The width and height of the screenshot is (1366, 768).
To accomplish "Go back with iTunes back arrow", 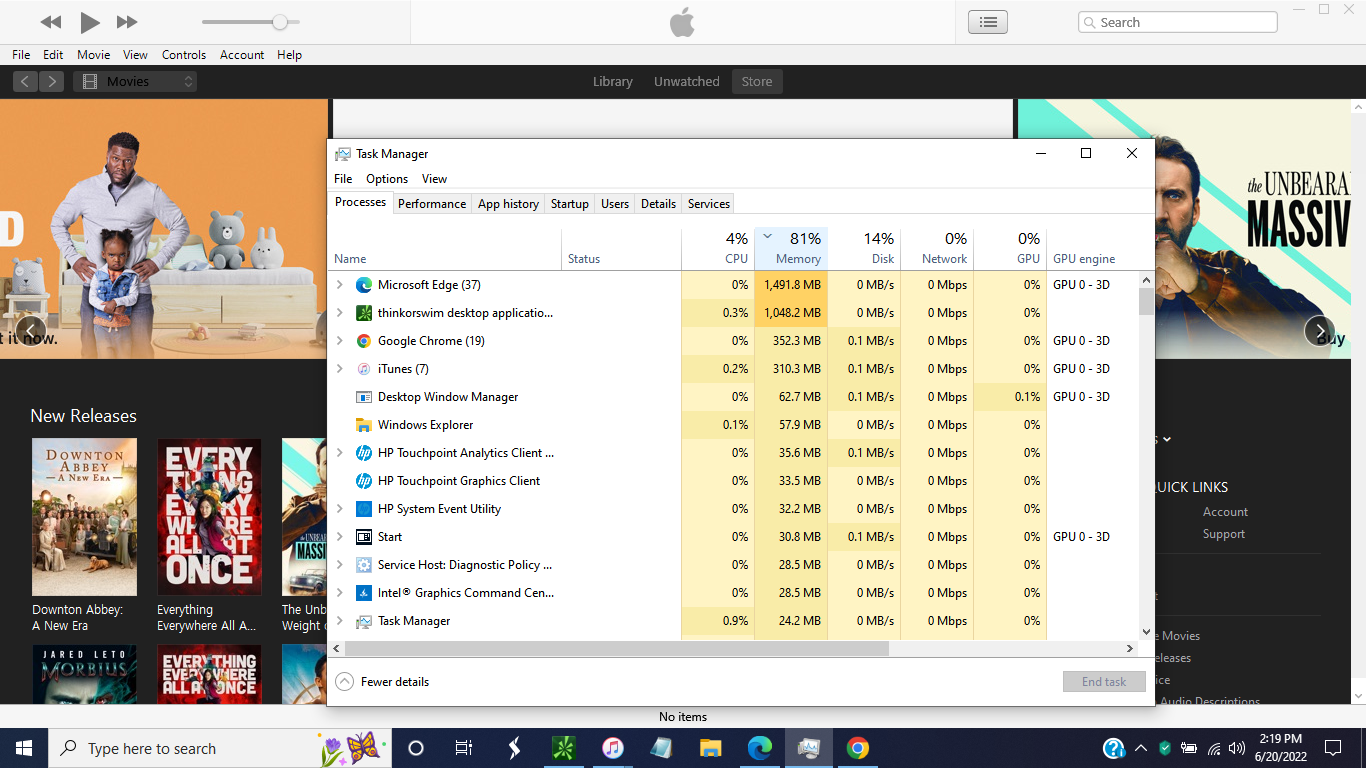I will (x=26, y=82).
